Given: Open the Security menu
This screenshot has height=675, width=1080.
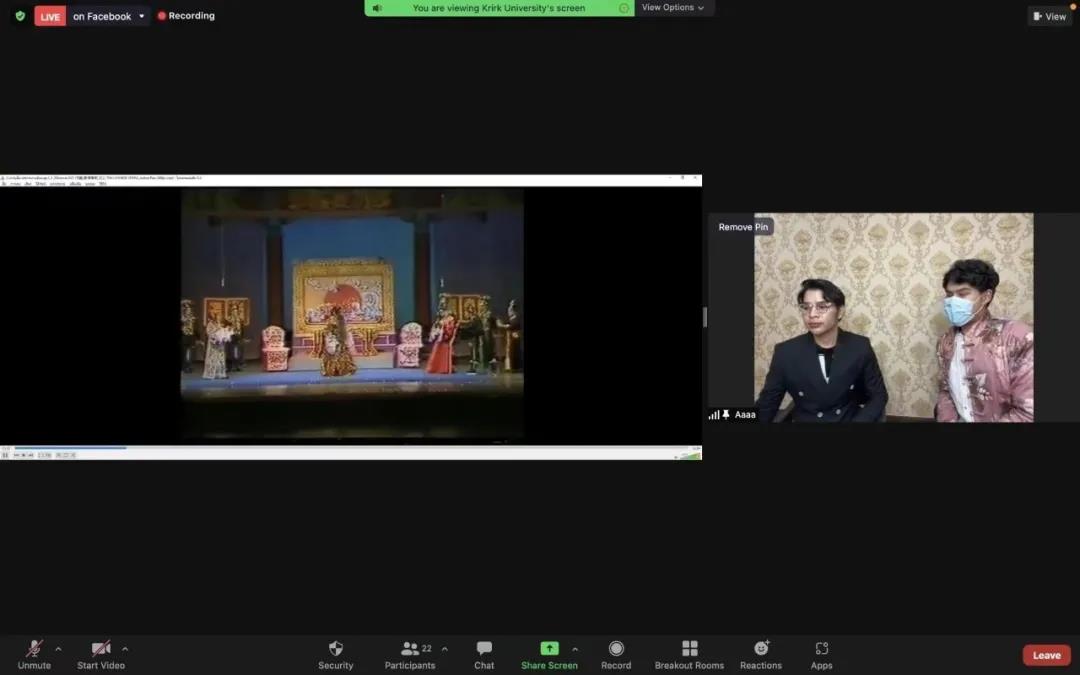Looking at the screenshot, I should click(335, 655).
